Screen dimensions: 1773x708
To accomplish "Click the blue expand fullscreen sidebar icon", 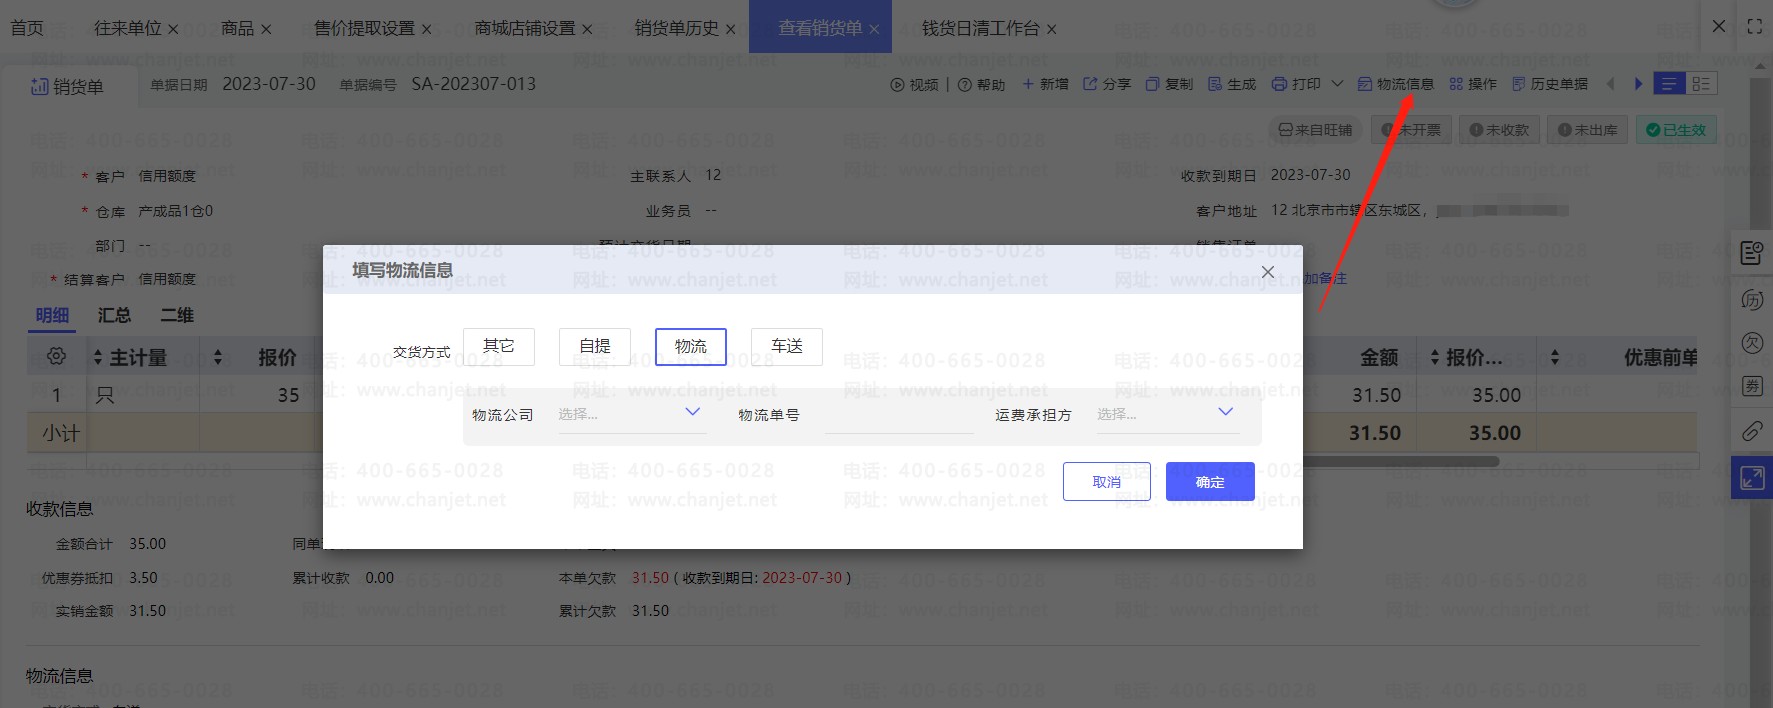I will coord(1752,478).
